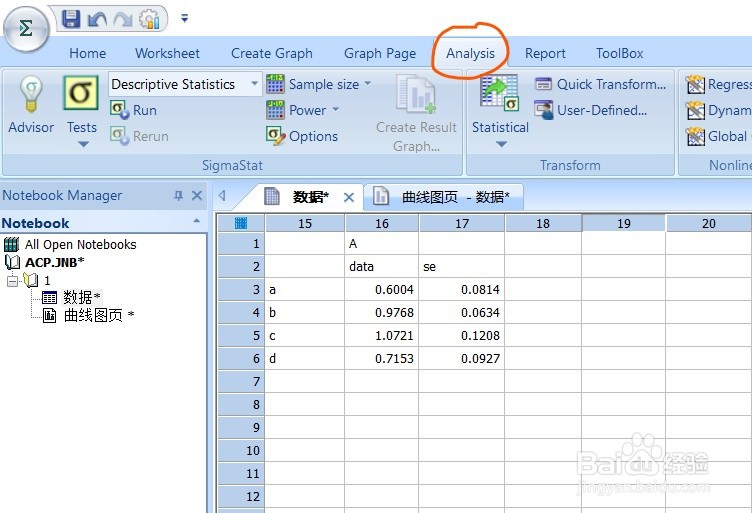Screen dimensions: 752x513
Task: Select row 7 header
Action: (x=241, y=382)
